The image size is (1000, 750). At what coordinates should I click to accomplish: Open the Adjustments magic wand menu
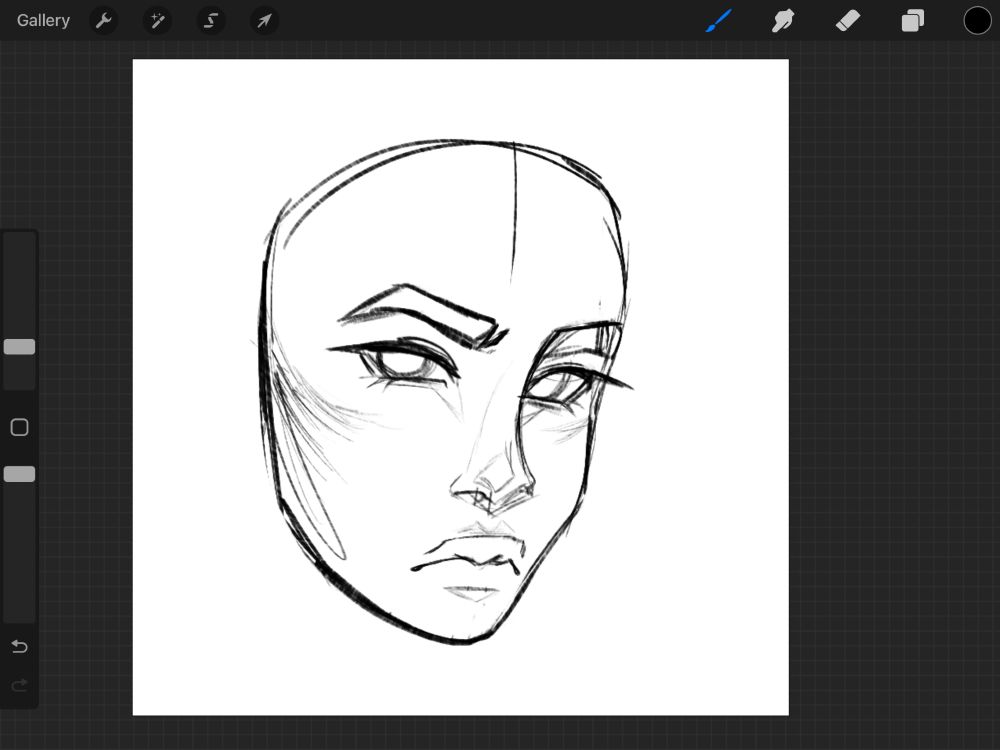point(157,20)
